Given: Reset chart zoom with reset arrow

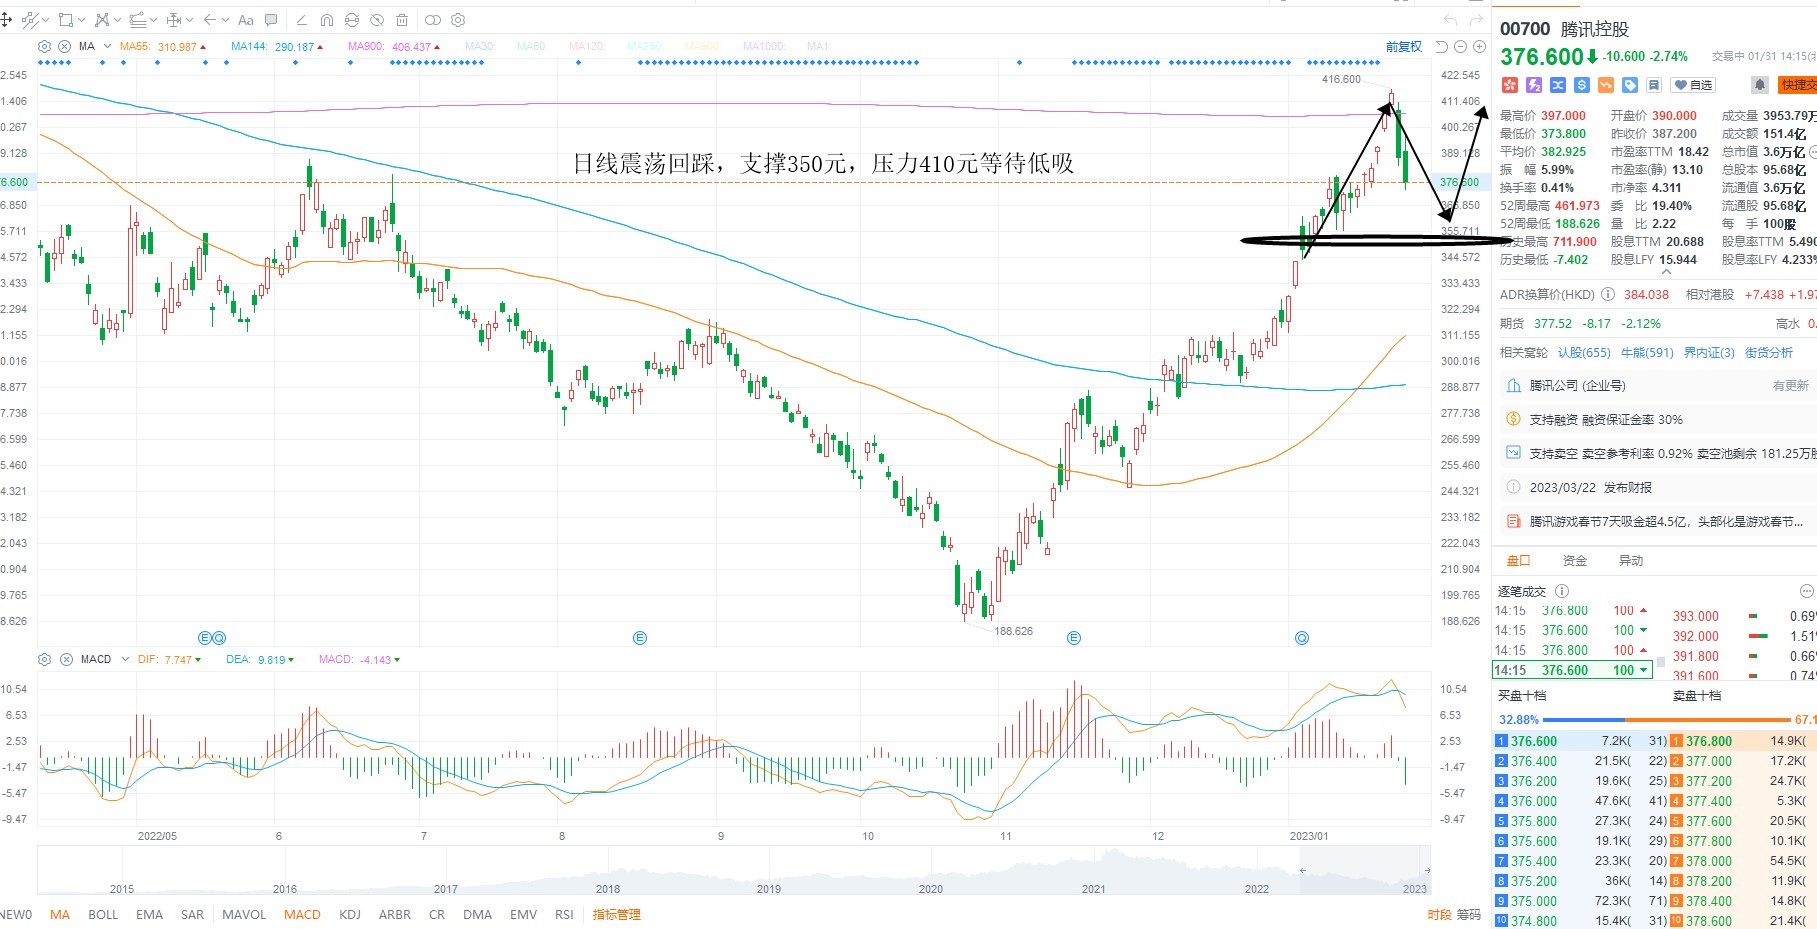Looking at the screenshot, I should click(1441, 46).
